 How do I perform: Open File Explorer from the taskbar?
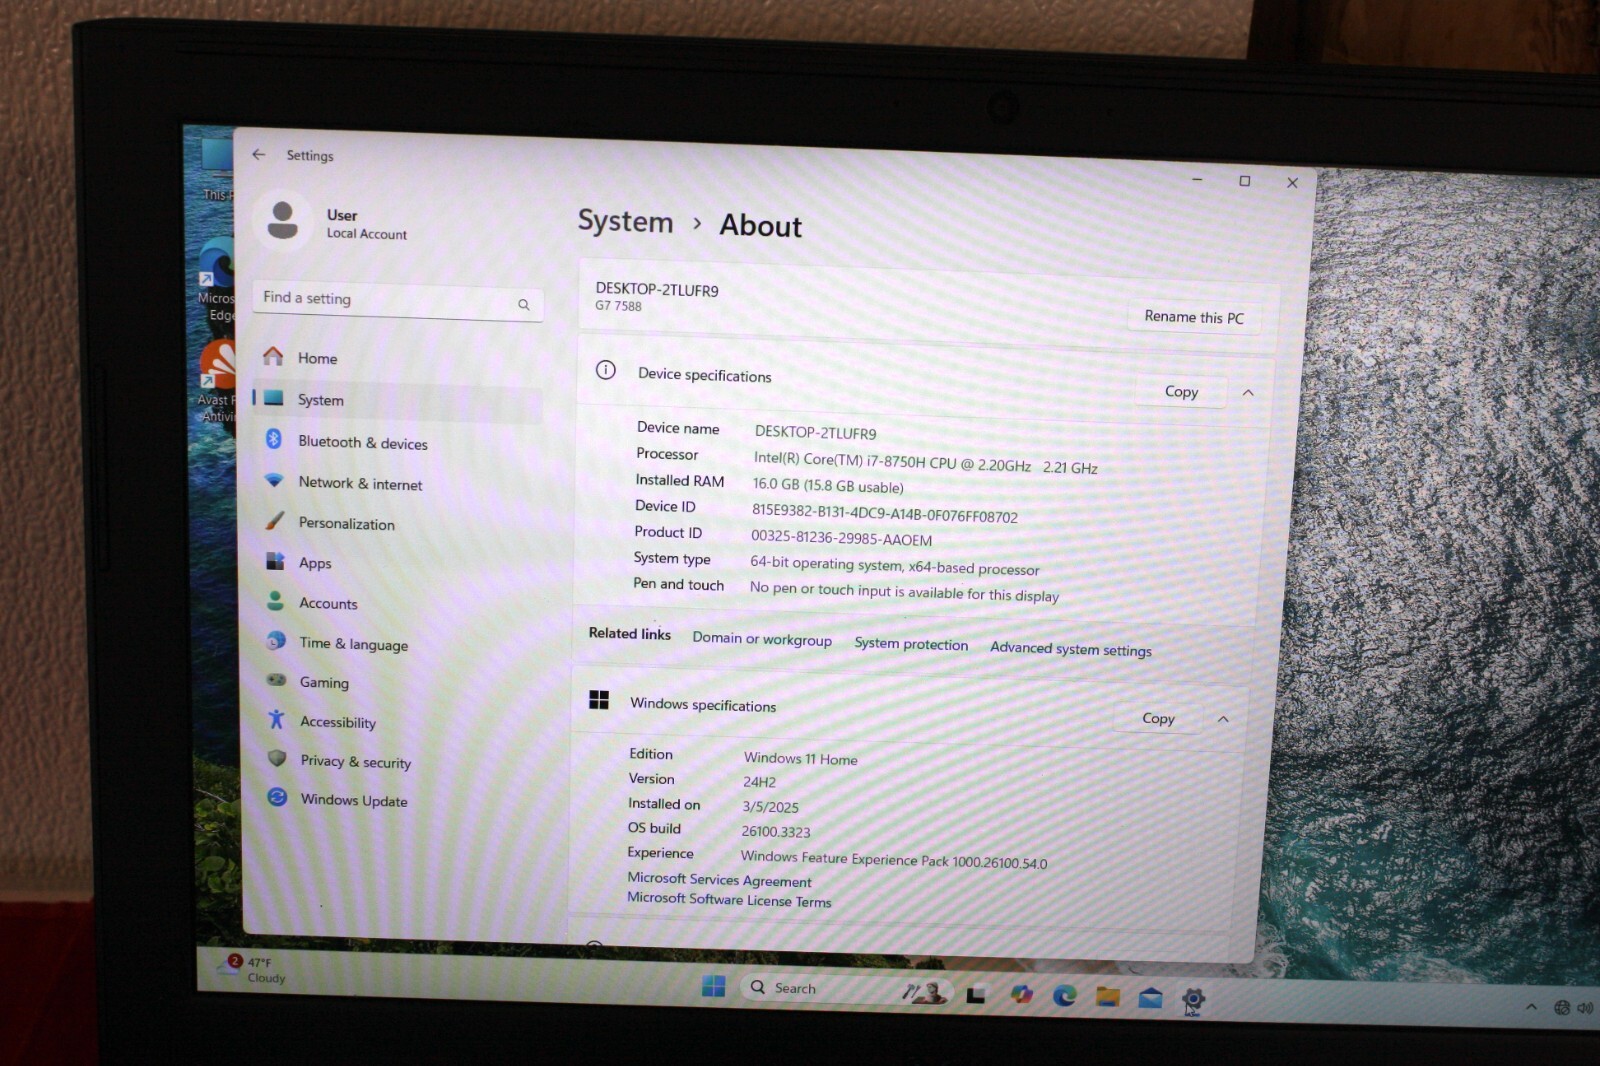tap(1107, 996)
